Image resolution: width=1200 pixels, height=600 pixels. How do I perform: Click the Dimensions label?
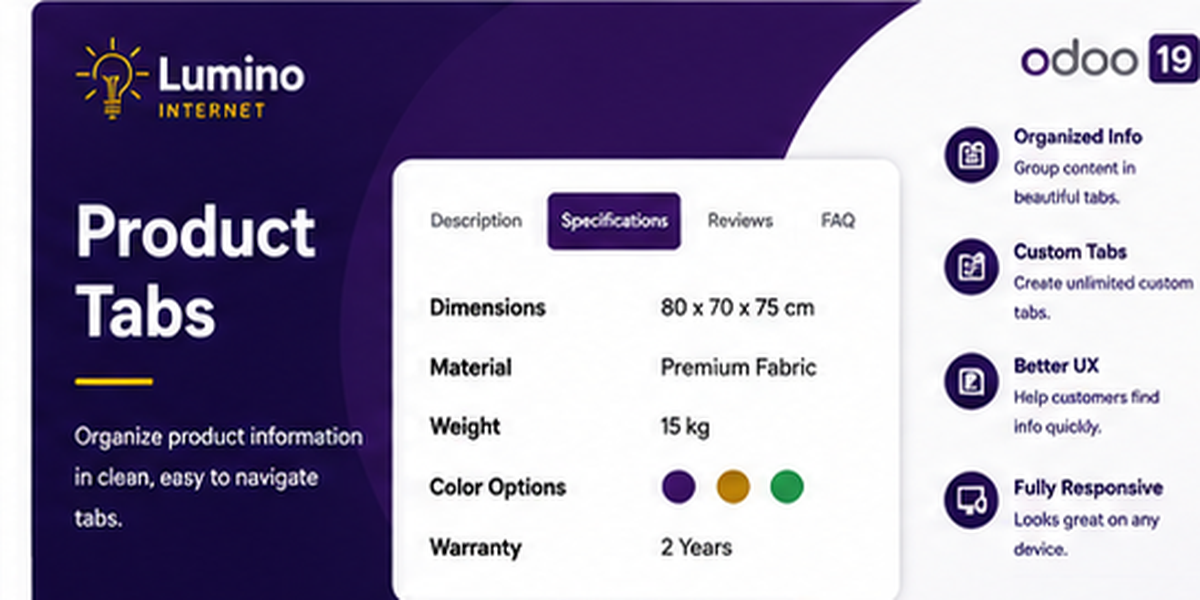click(488, 307)
